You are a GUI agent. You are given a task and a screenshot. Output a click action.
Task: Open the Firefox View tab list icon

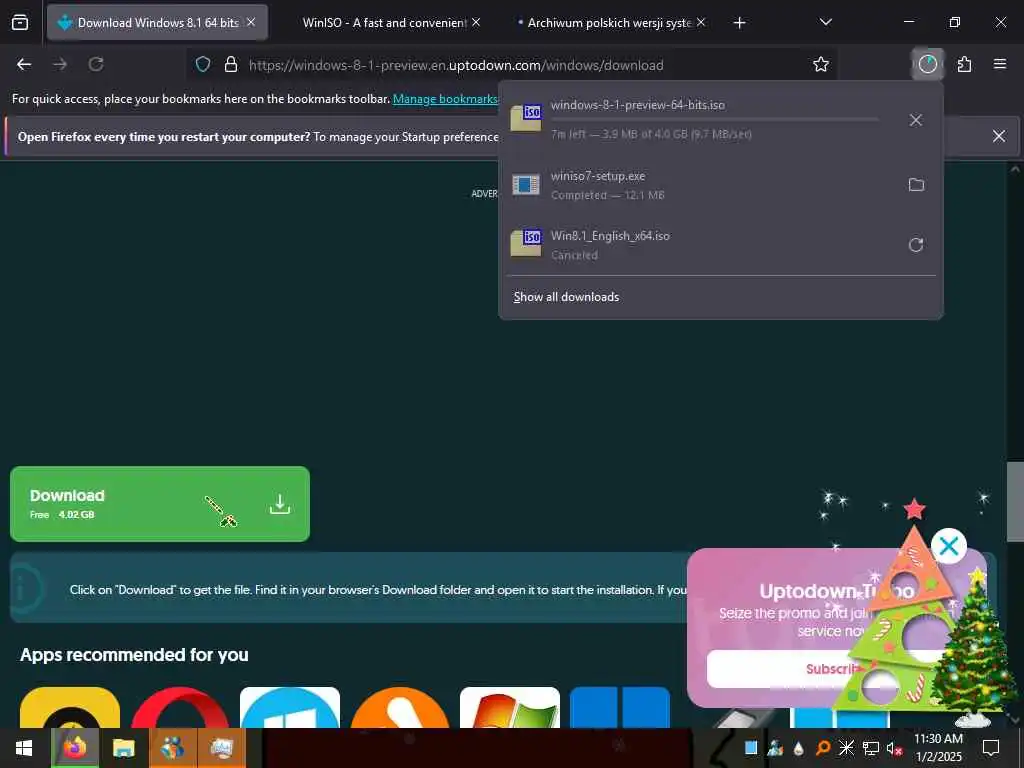(20, 23)
